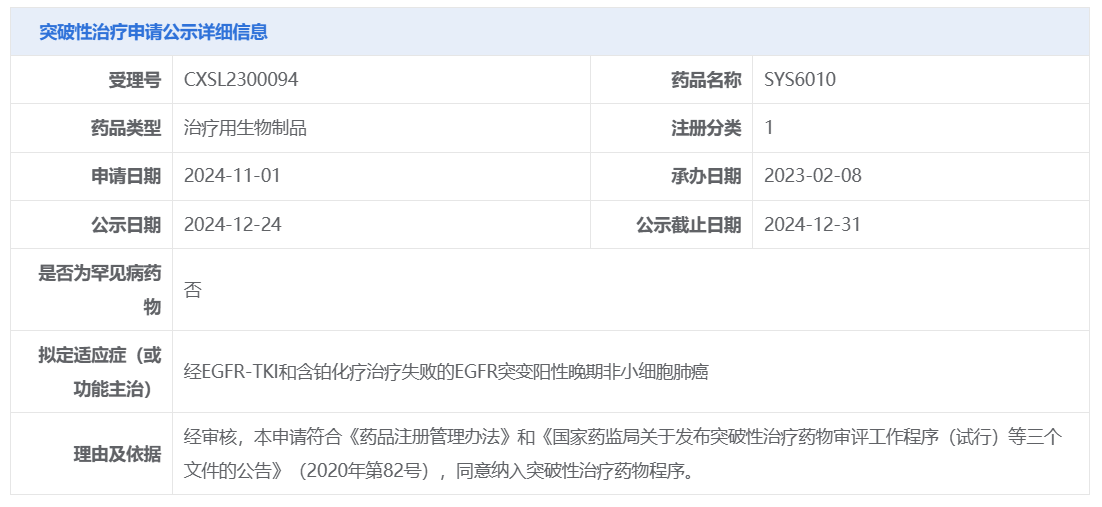The image size is (1102, 507).
Task: Click the 受理号 field label
Action: (x=134, y=80)
